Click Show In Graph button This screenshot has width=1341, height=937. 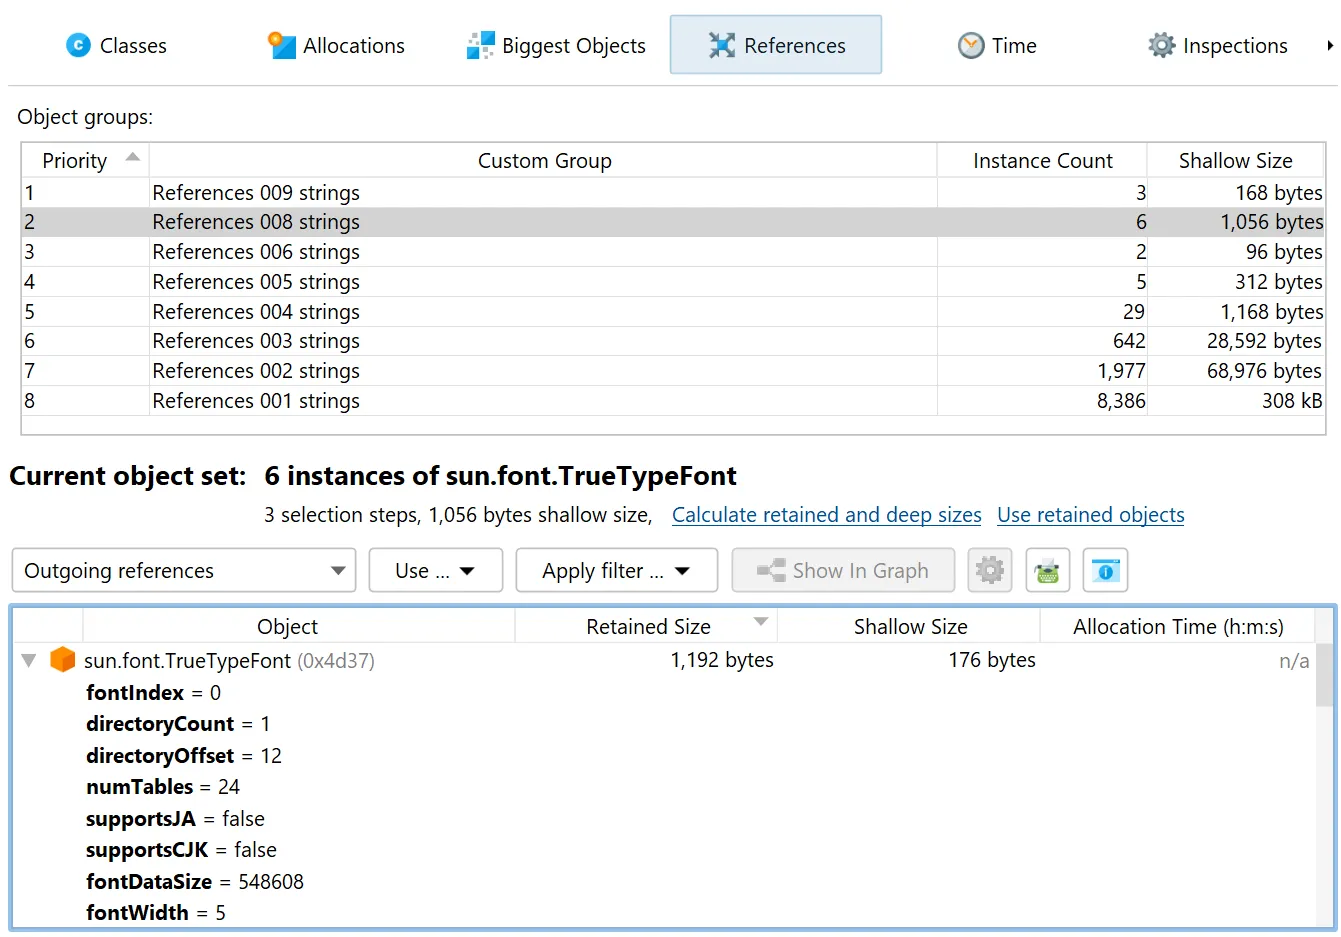pyautogui.click(x=843, y=570)
